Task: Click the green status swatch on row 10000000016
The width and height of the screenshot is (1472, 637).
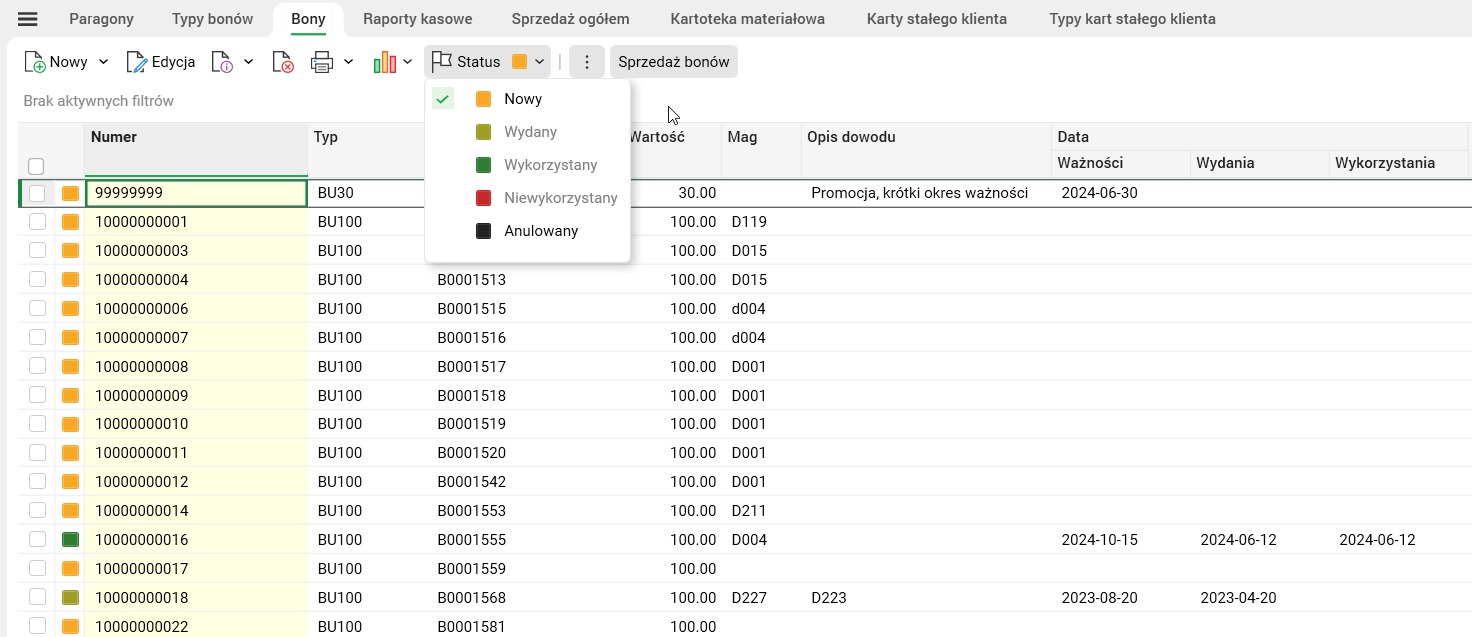Action: point(70,540)
